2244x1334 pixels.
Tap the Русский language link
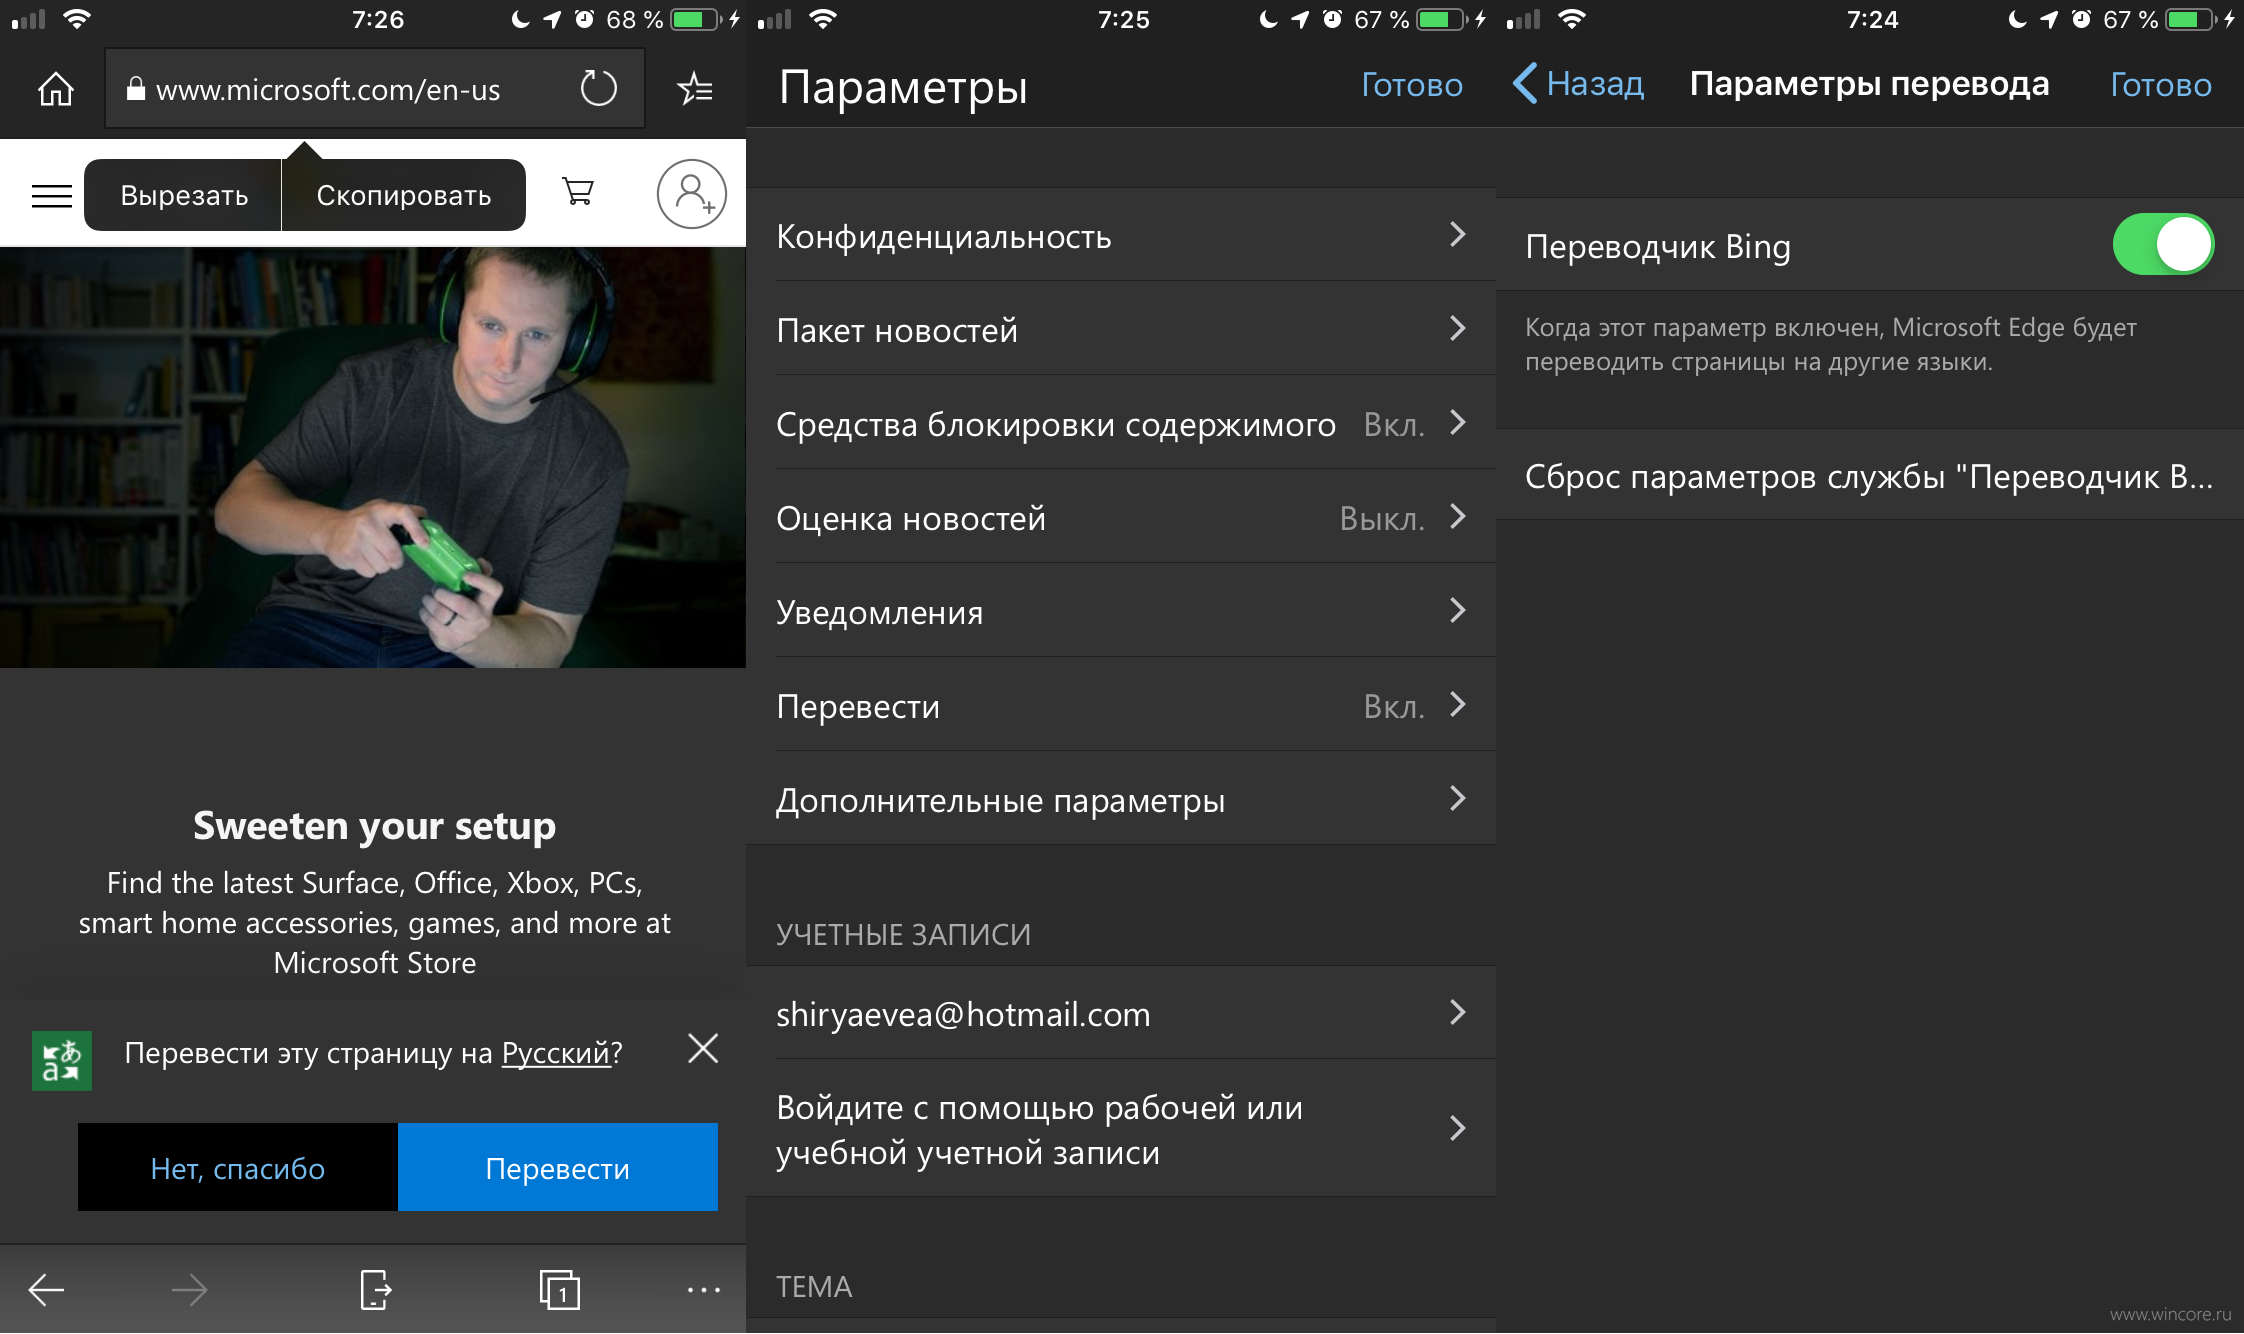556,1053
